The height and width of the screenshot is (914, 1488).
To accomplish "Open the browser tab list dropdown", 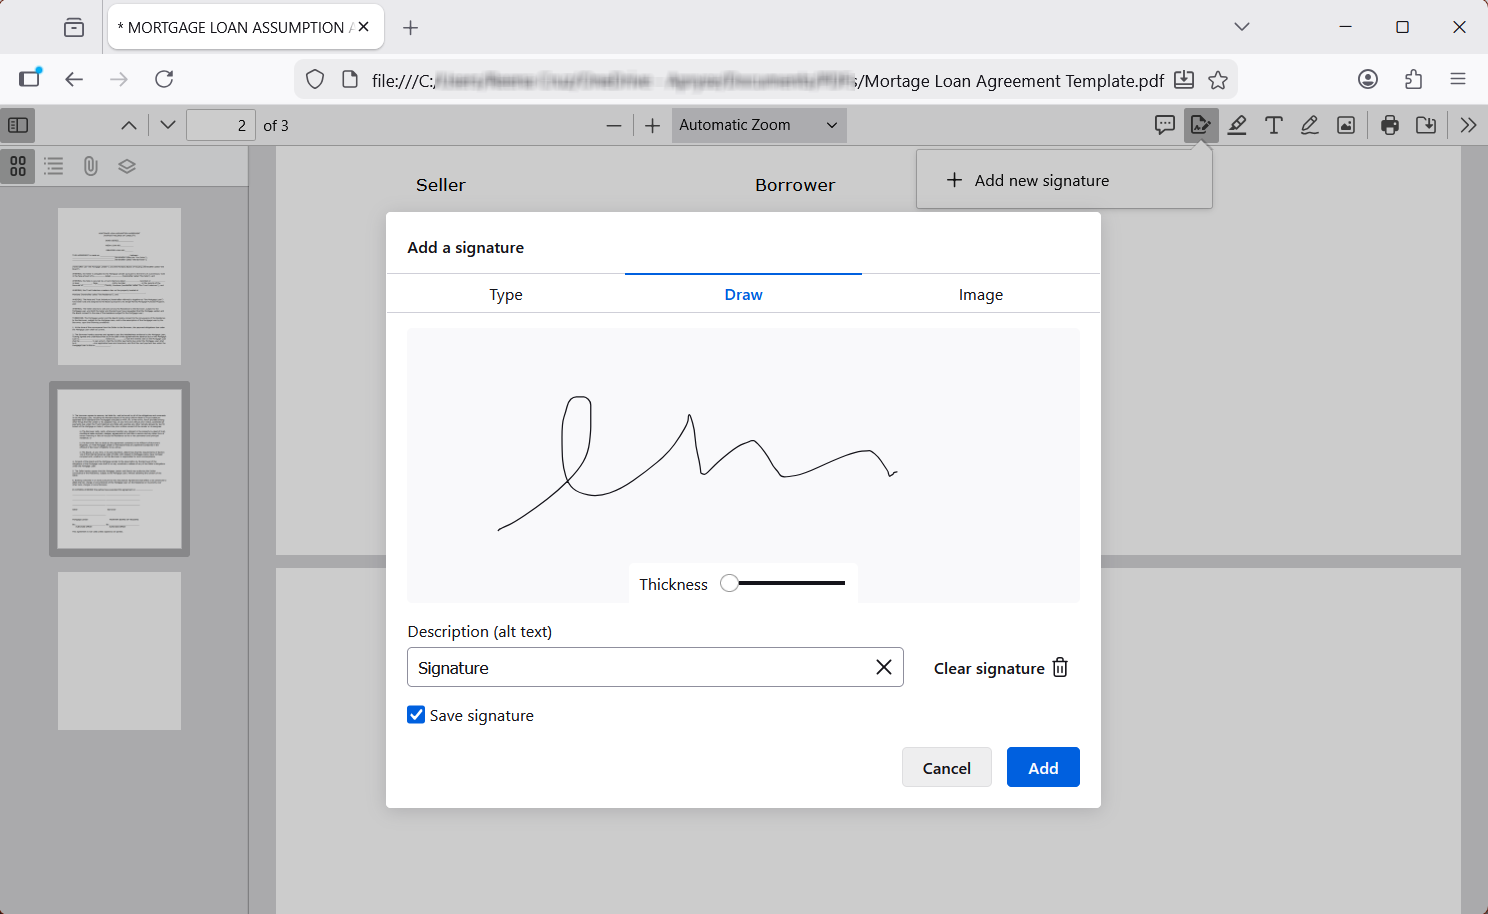I will (1241, 27).
